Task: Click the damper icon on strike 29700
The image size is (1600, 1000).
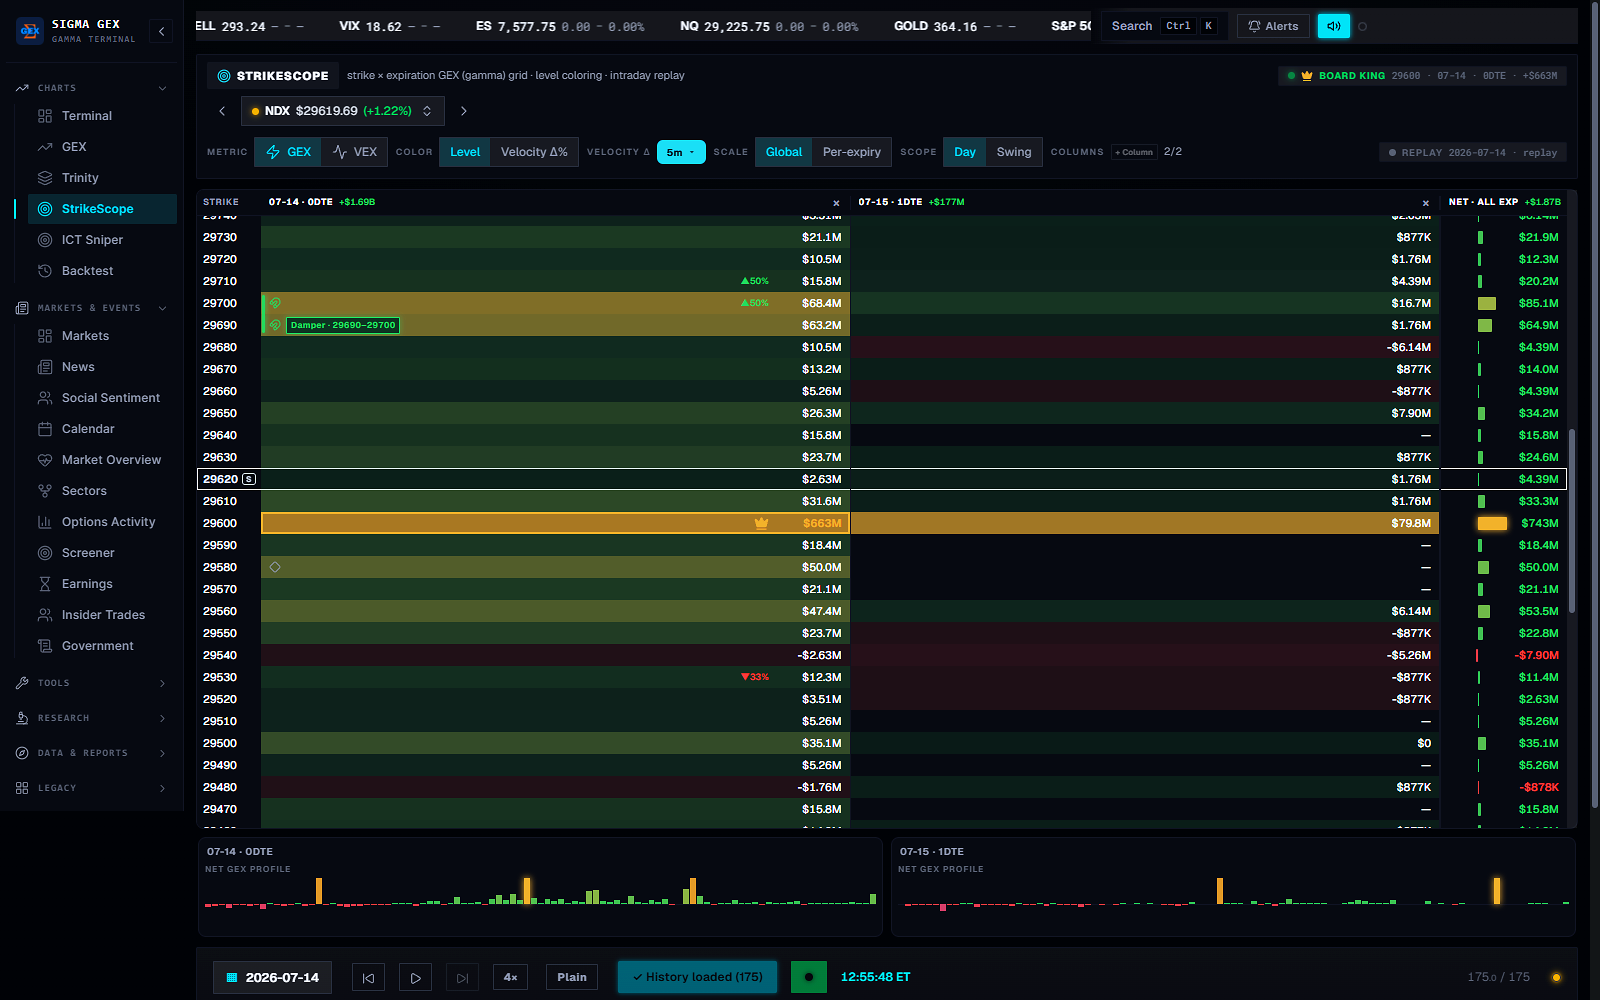Action: (275, 303)
